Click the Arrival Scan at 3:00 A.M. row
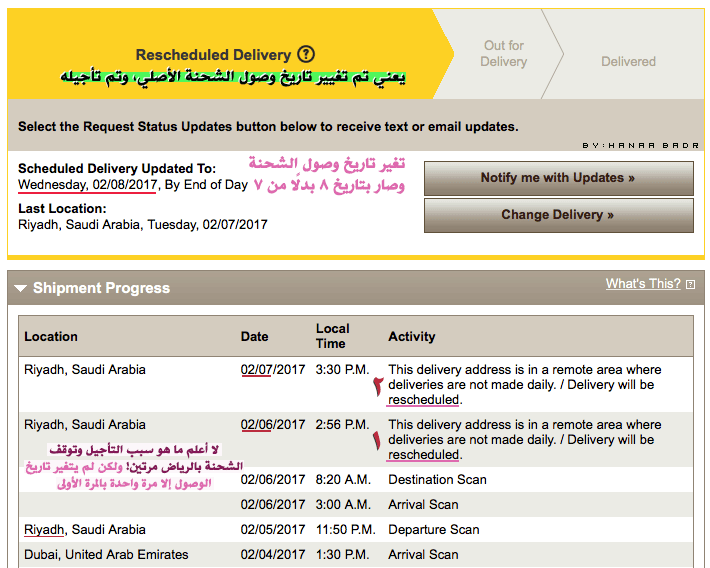The width and height of the screenshot is (710, 568). [x=423, y=505]
